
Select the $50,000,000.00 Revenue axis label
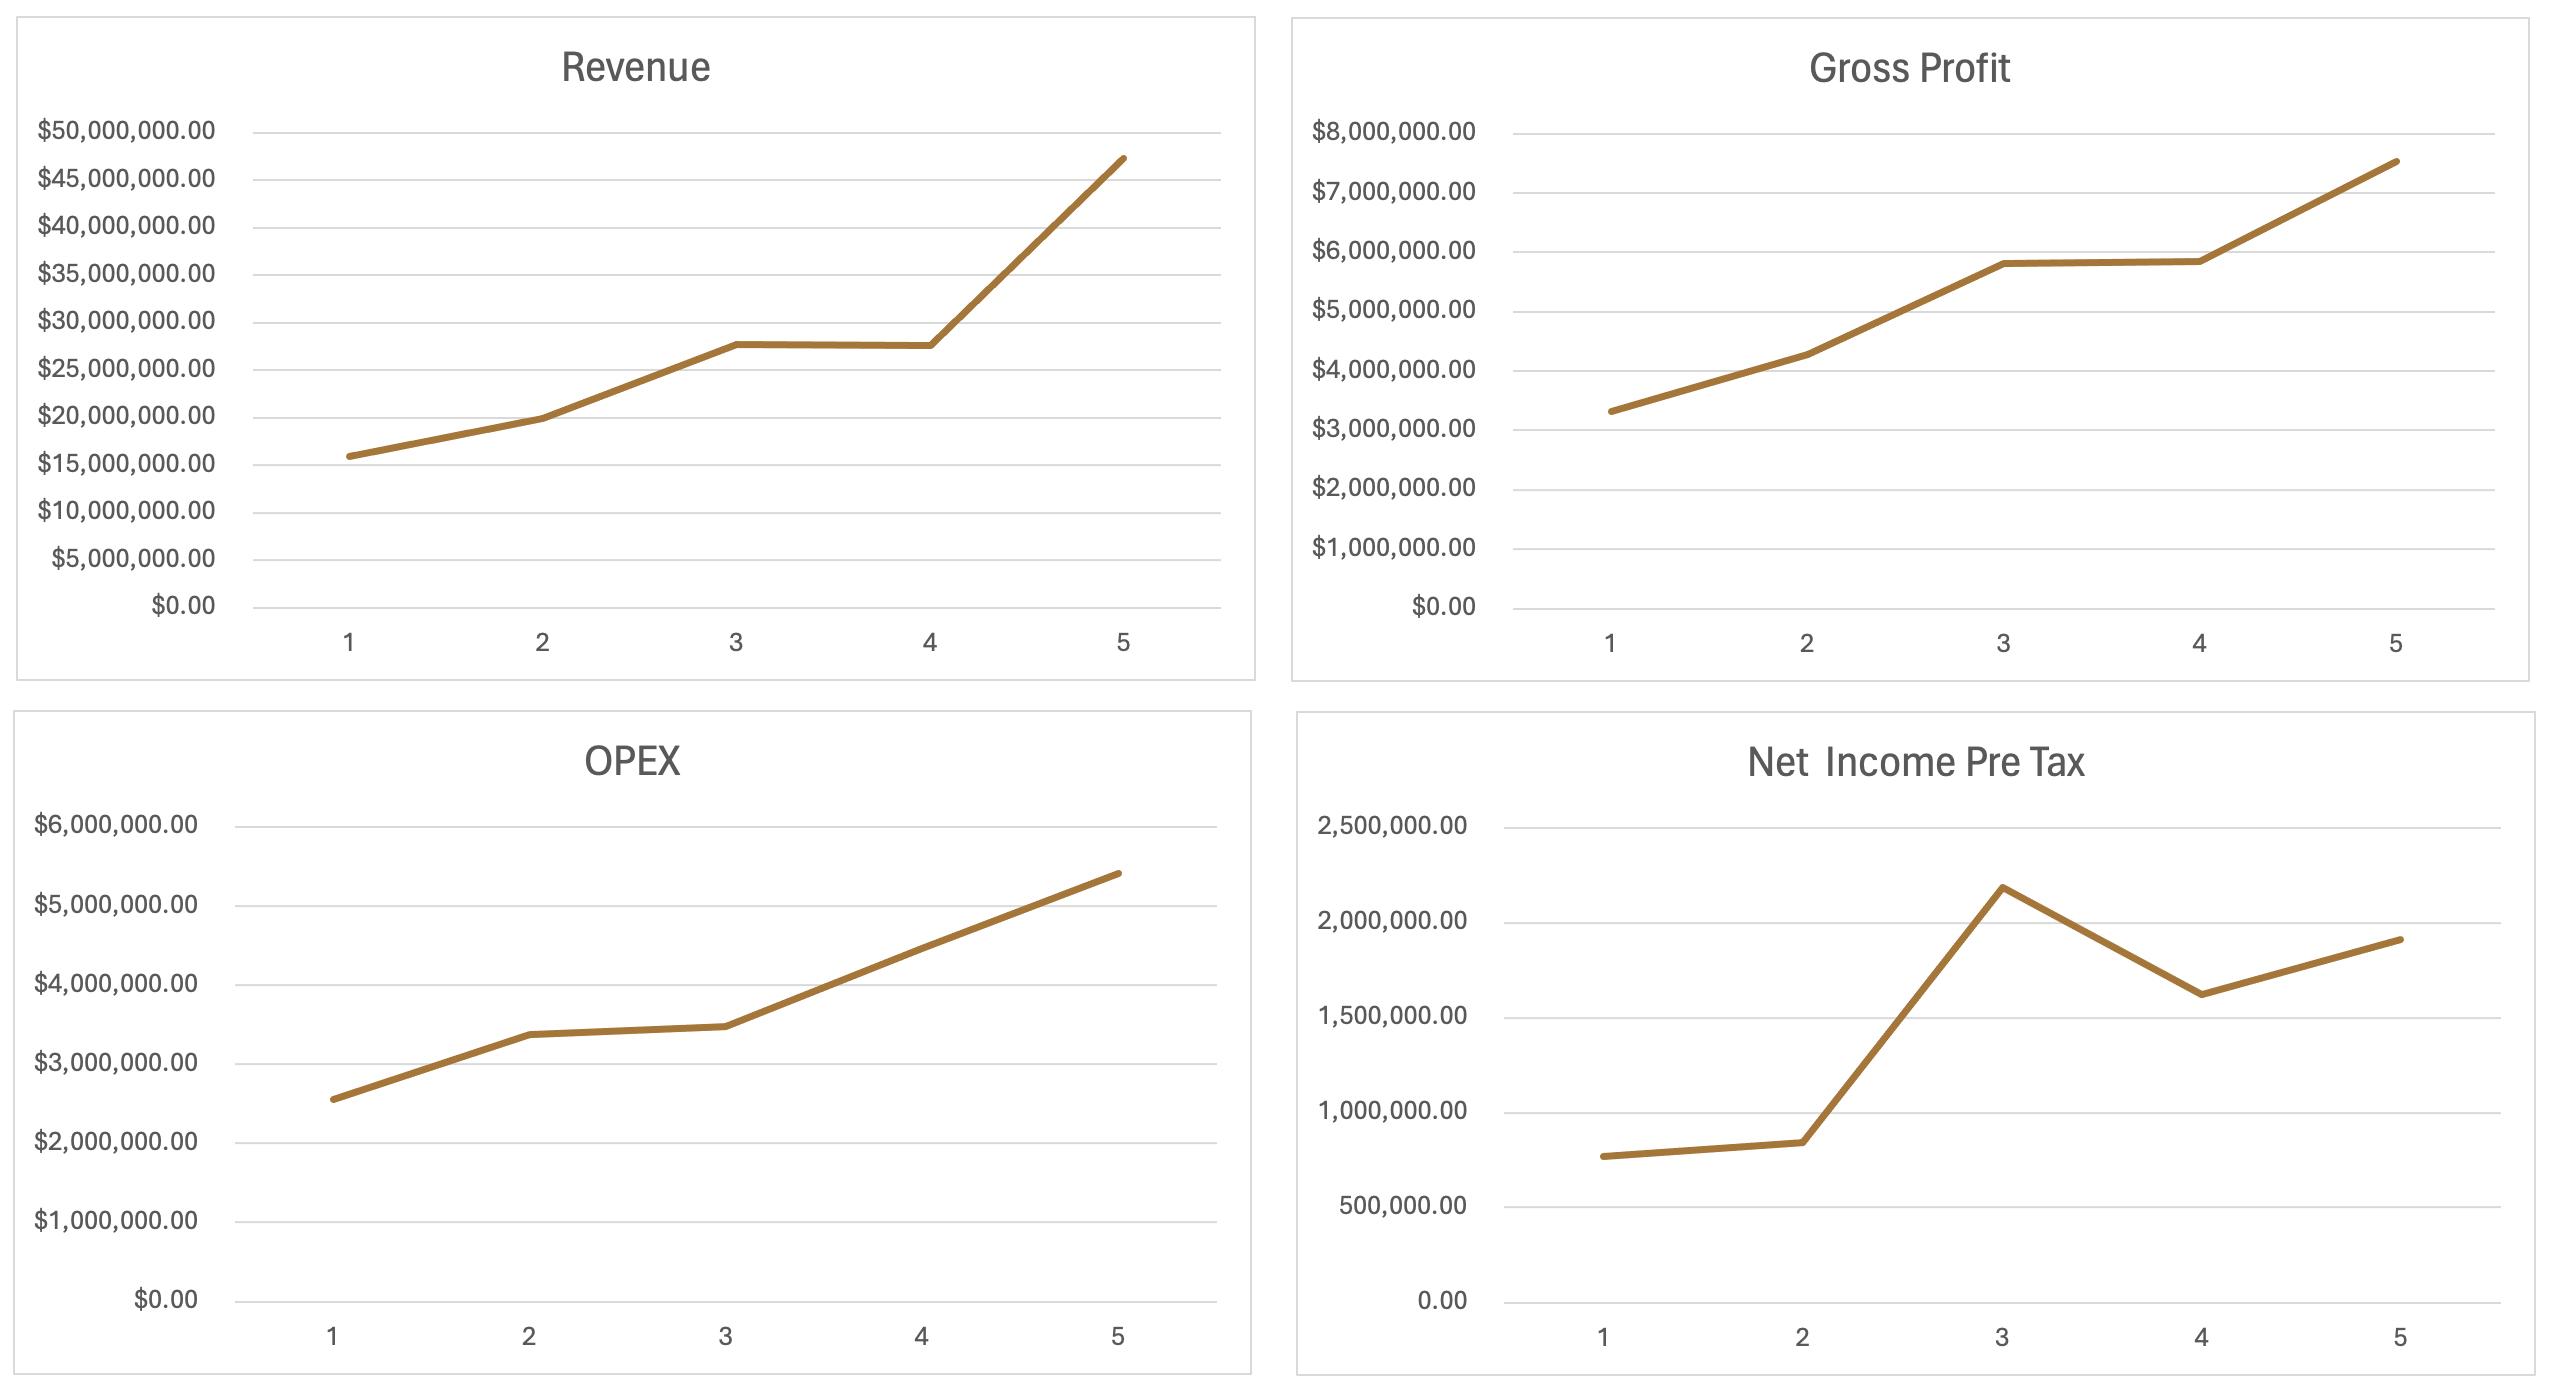point(126,131)
